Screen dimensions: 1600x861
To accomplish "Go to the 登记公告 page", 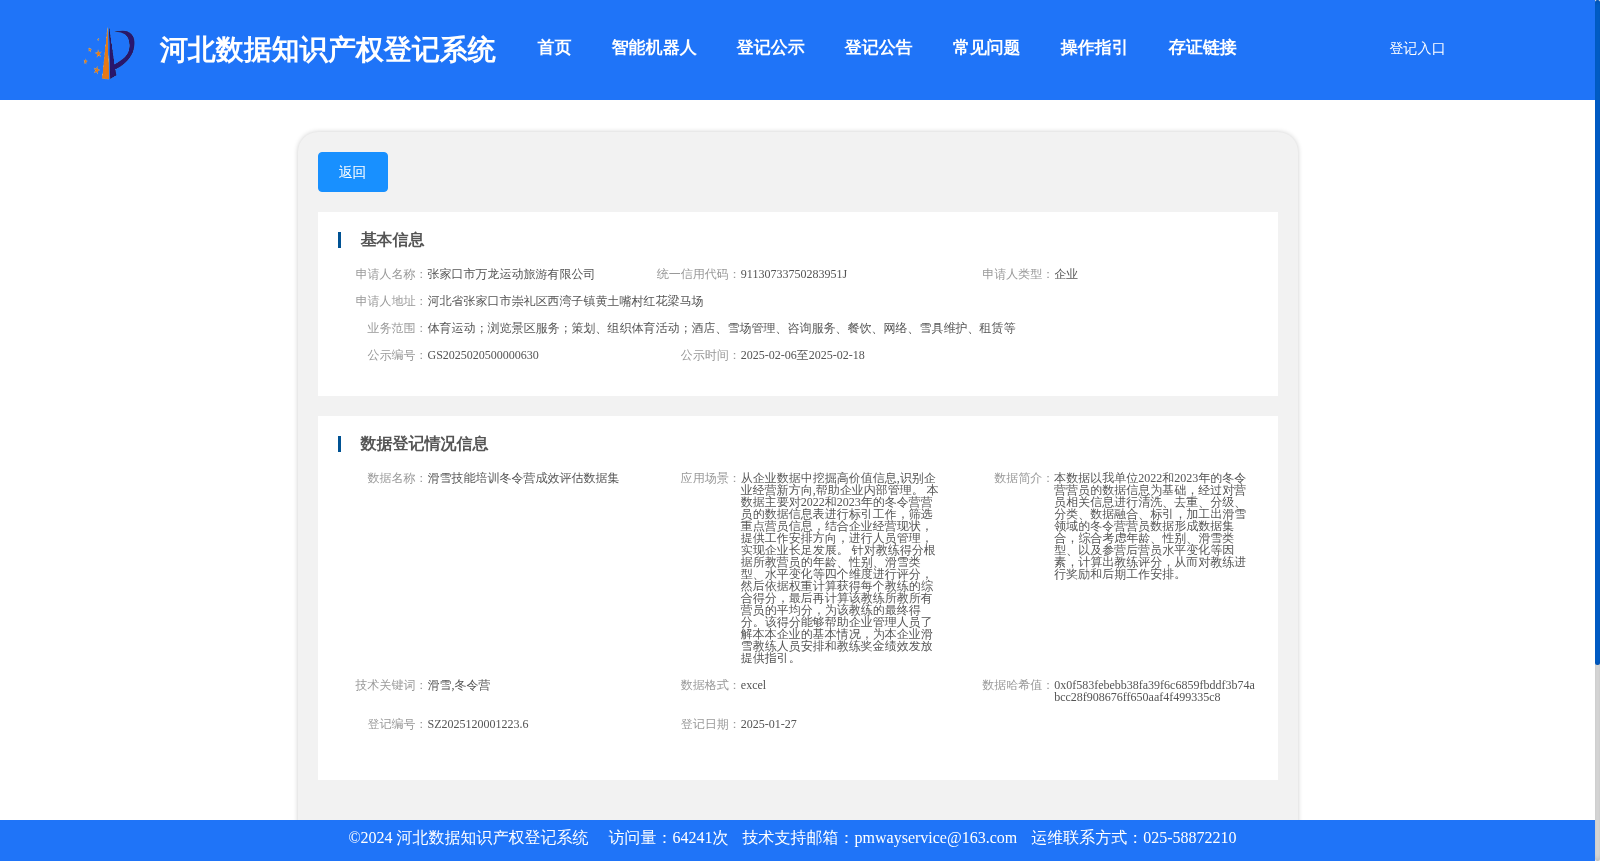I will pyautogui.click(x=878, y=48).
